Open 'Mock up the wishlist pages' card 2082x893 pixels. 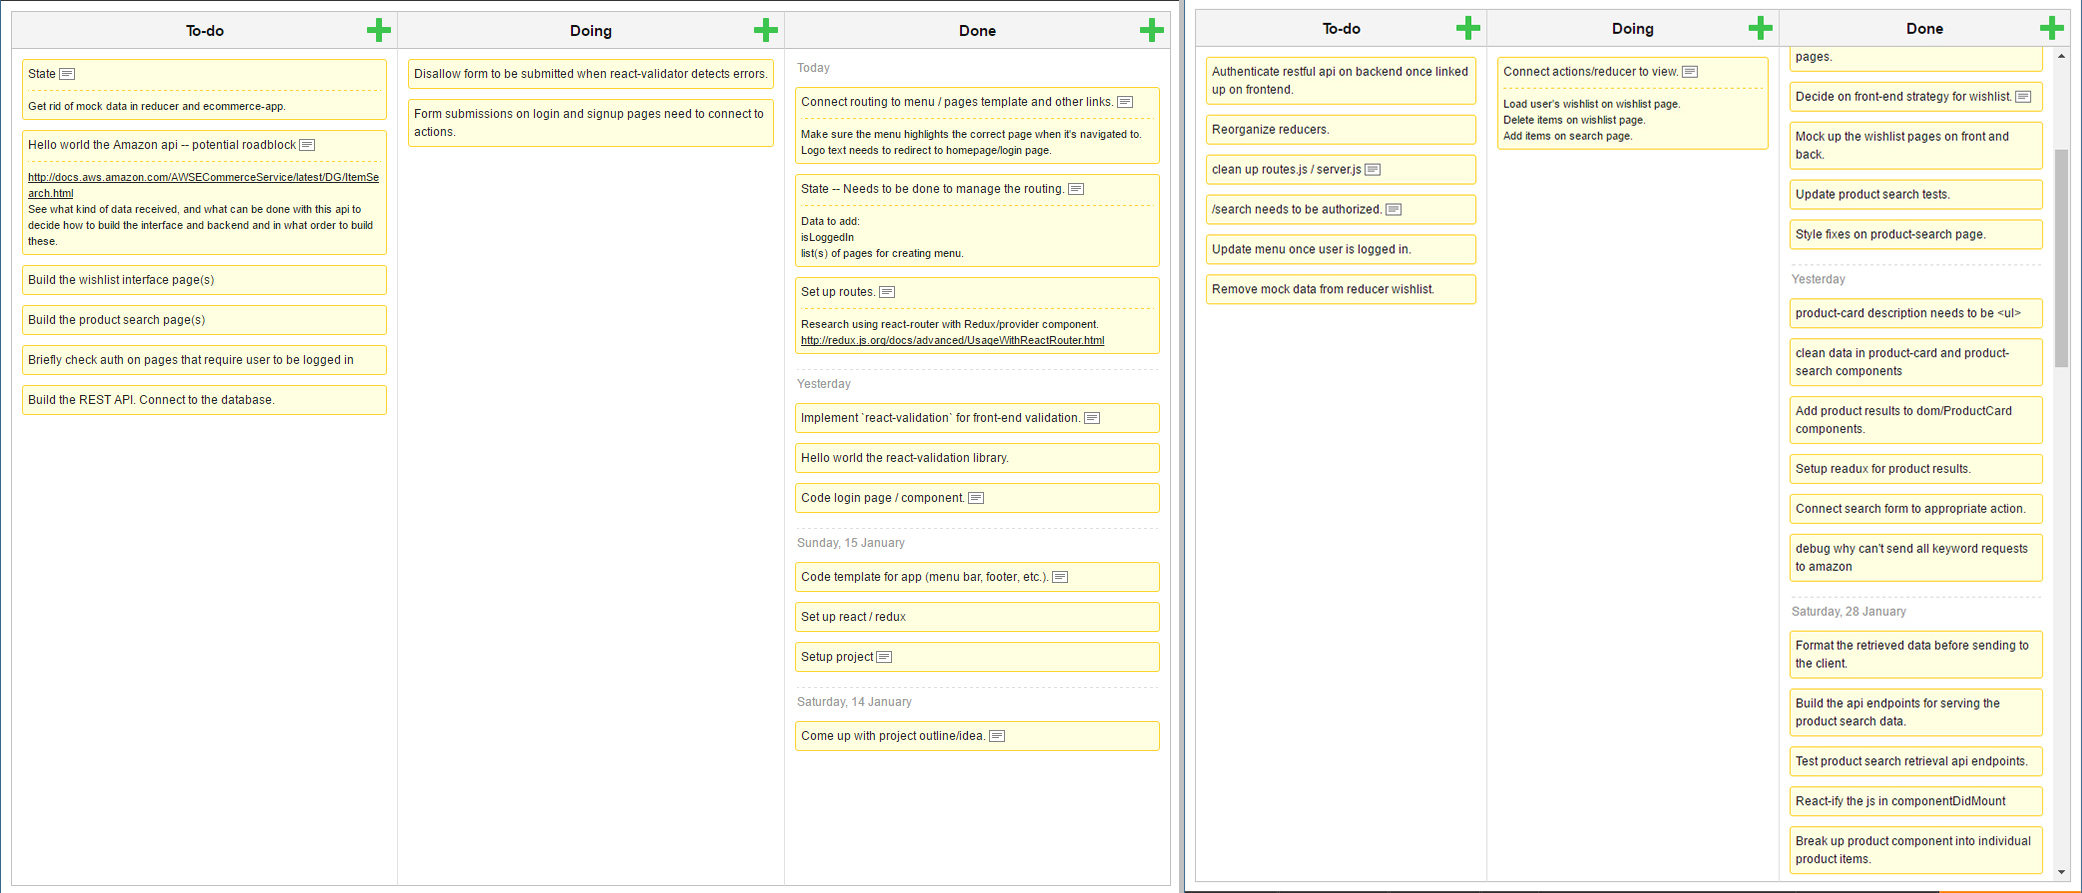click(x=1916, y=146)
